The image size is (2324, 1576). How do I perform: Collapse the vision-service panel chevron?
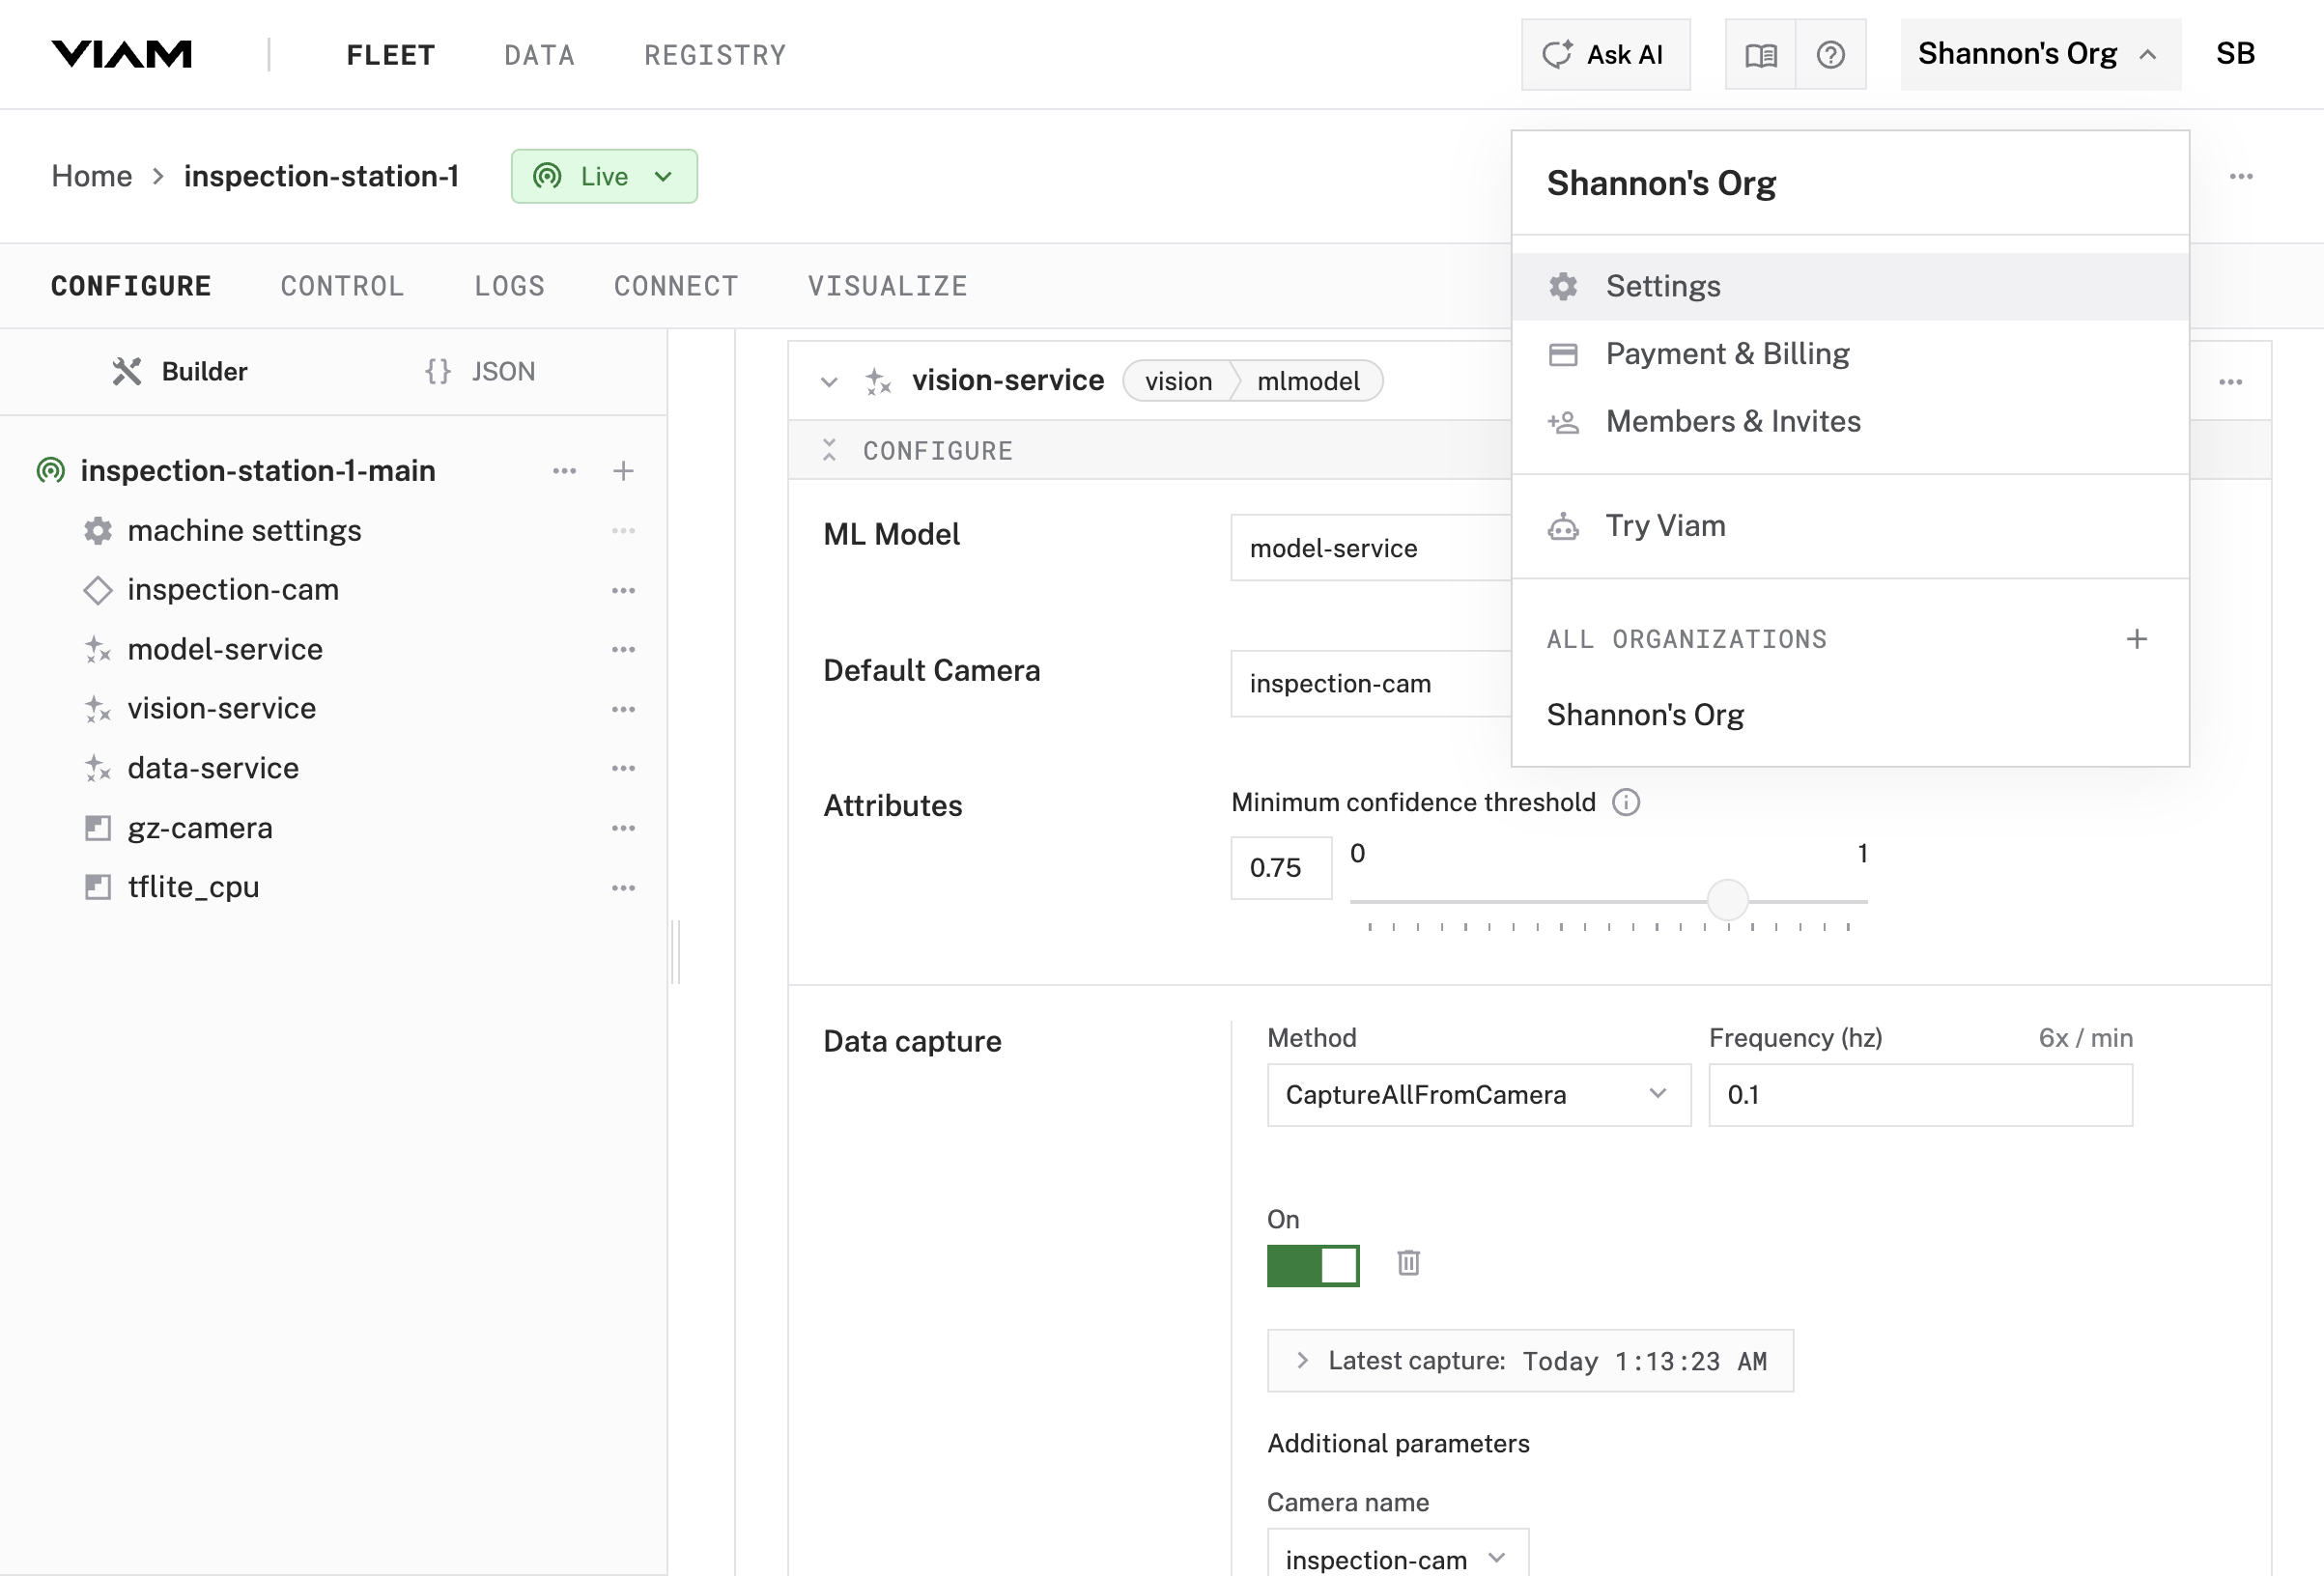click(x=828, y=381)
